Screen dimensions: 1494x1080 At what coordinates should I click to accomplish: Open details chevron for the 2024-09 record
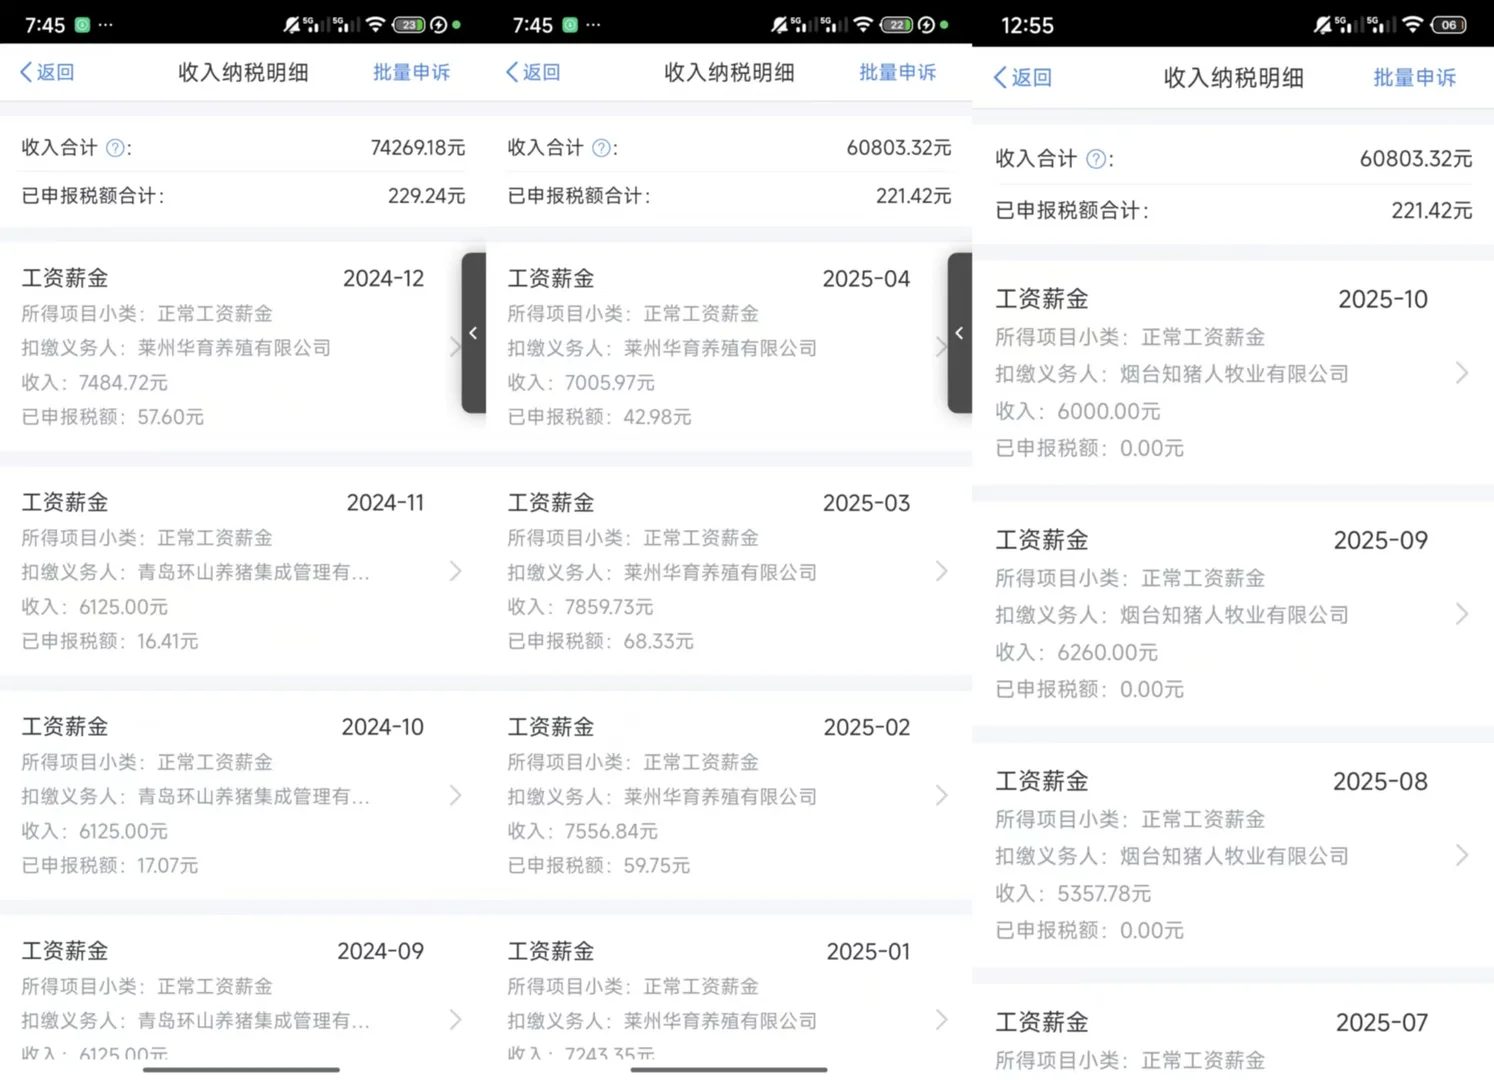455,1019
